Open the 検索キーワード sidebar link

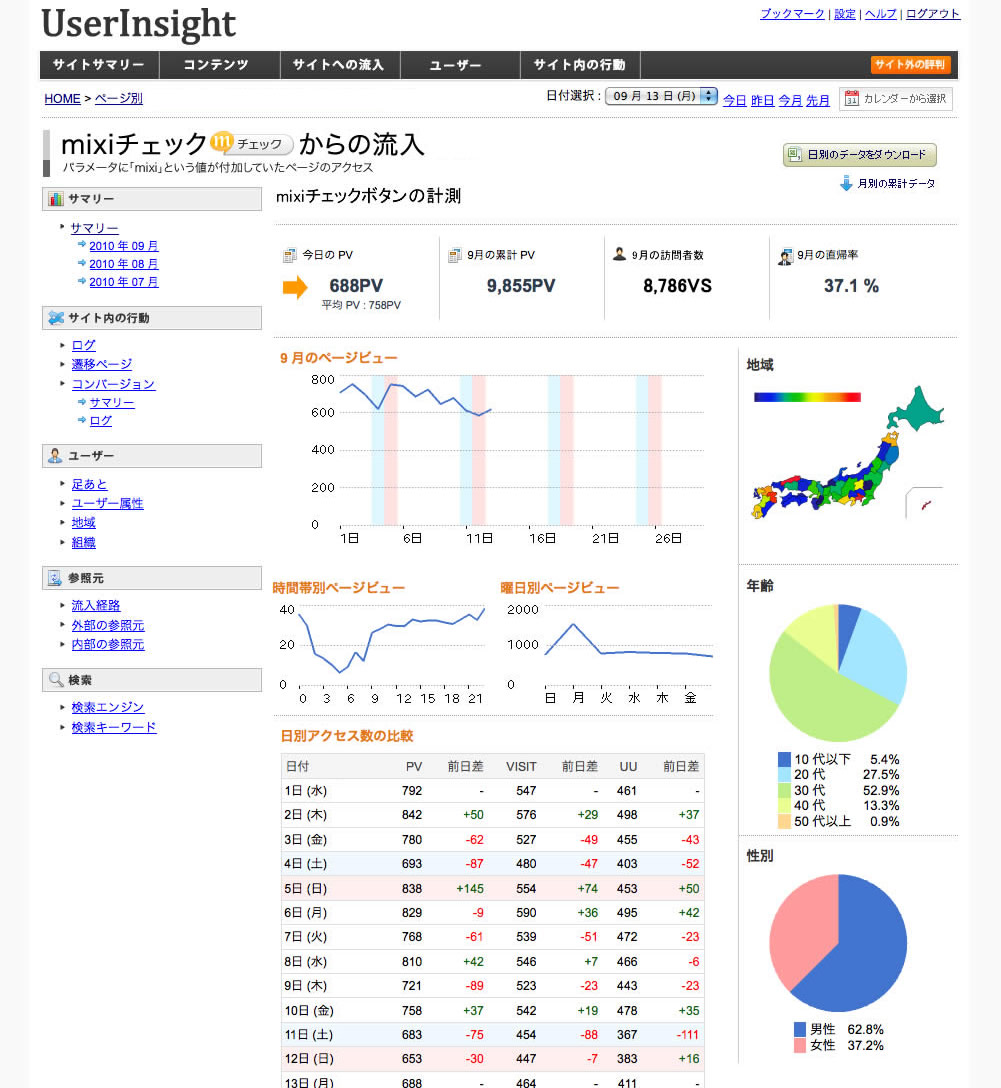coord(114,727)
